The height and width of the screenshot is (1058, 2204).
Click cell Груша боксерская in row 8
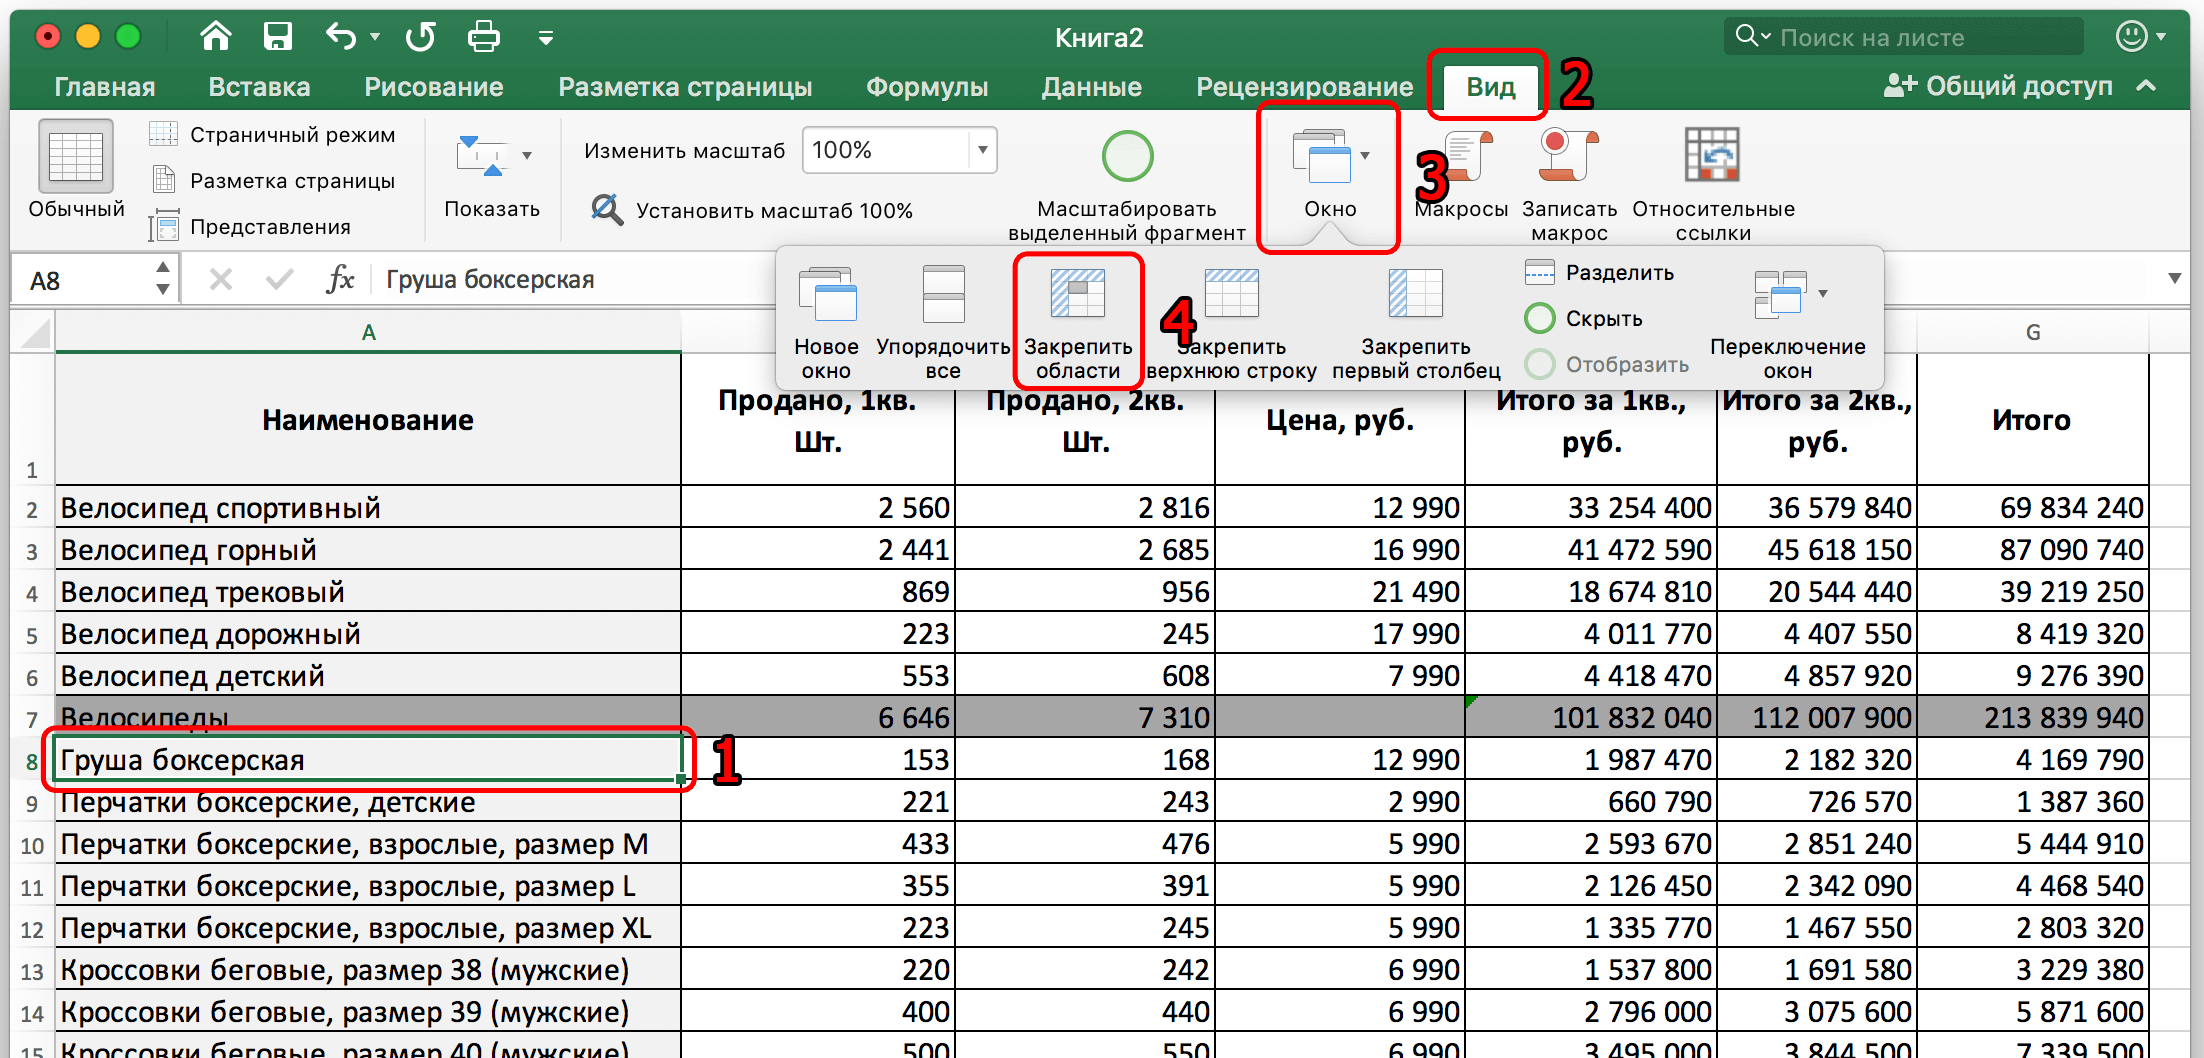click(368, 760)
